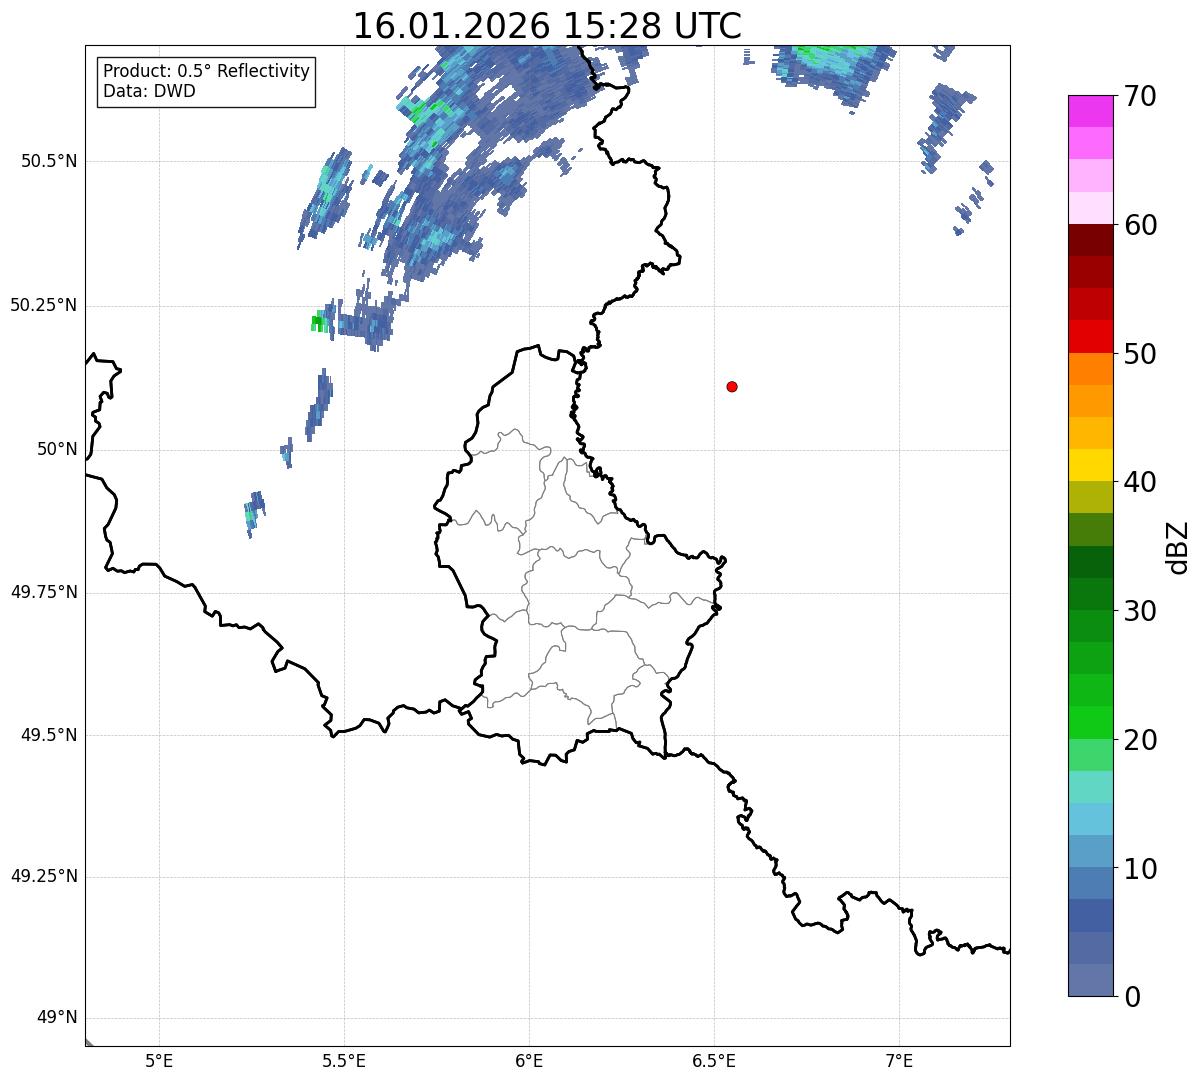Image resolution: width=1202 pixels, height=1081 pixels.
Task: Click the dBZ colorbar axis label
Action: (1178, 546)
